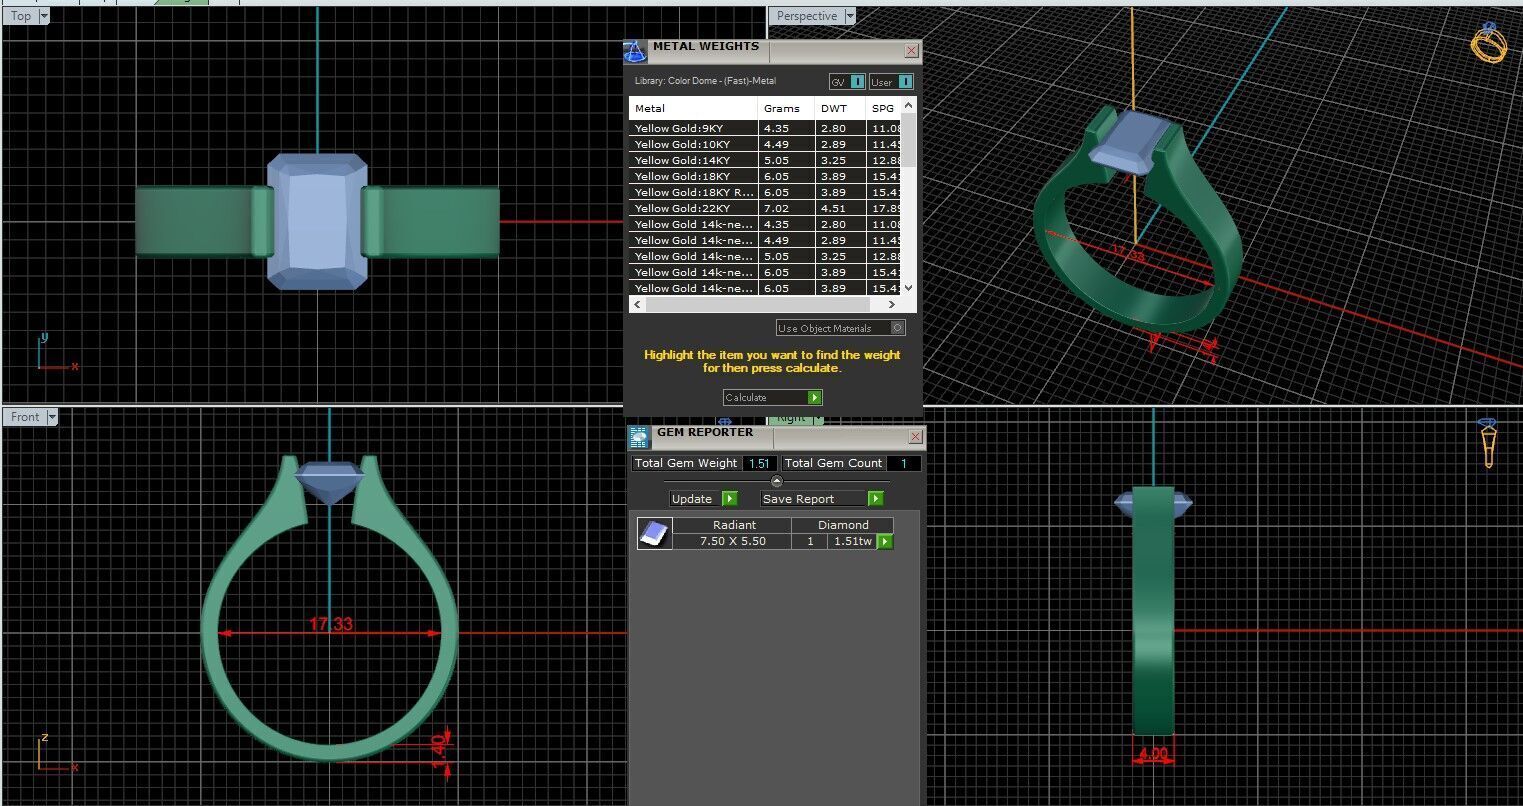Click the Perspective viewport label
Screen dimensions: 1523x806
tap(807, 16)
